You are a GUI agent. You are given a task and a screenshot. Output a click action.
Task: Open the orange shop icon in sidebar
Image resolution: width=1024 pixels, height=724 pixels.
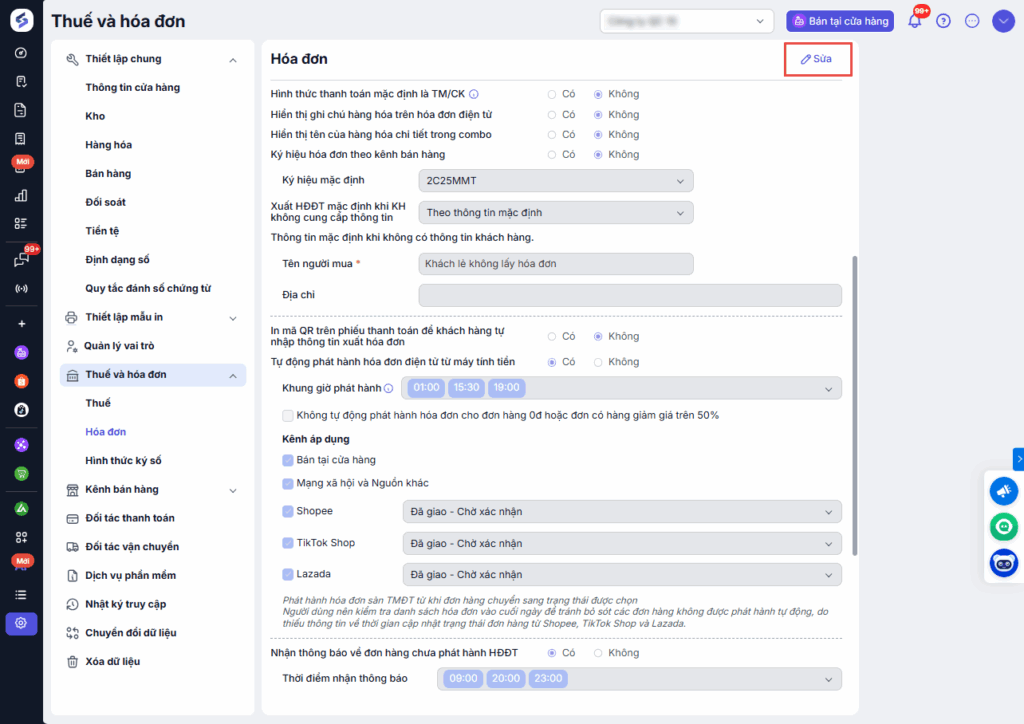pos(21,381)
